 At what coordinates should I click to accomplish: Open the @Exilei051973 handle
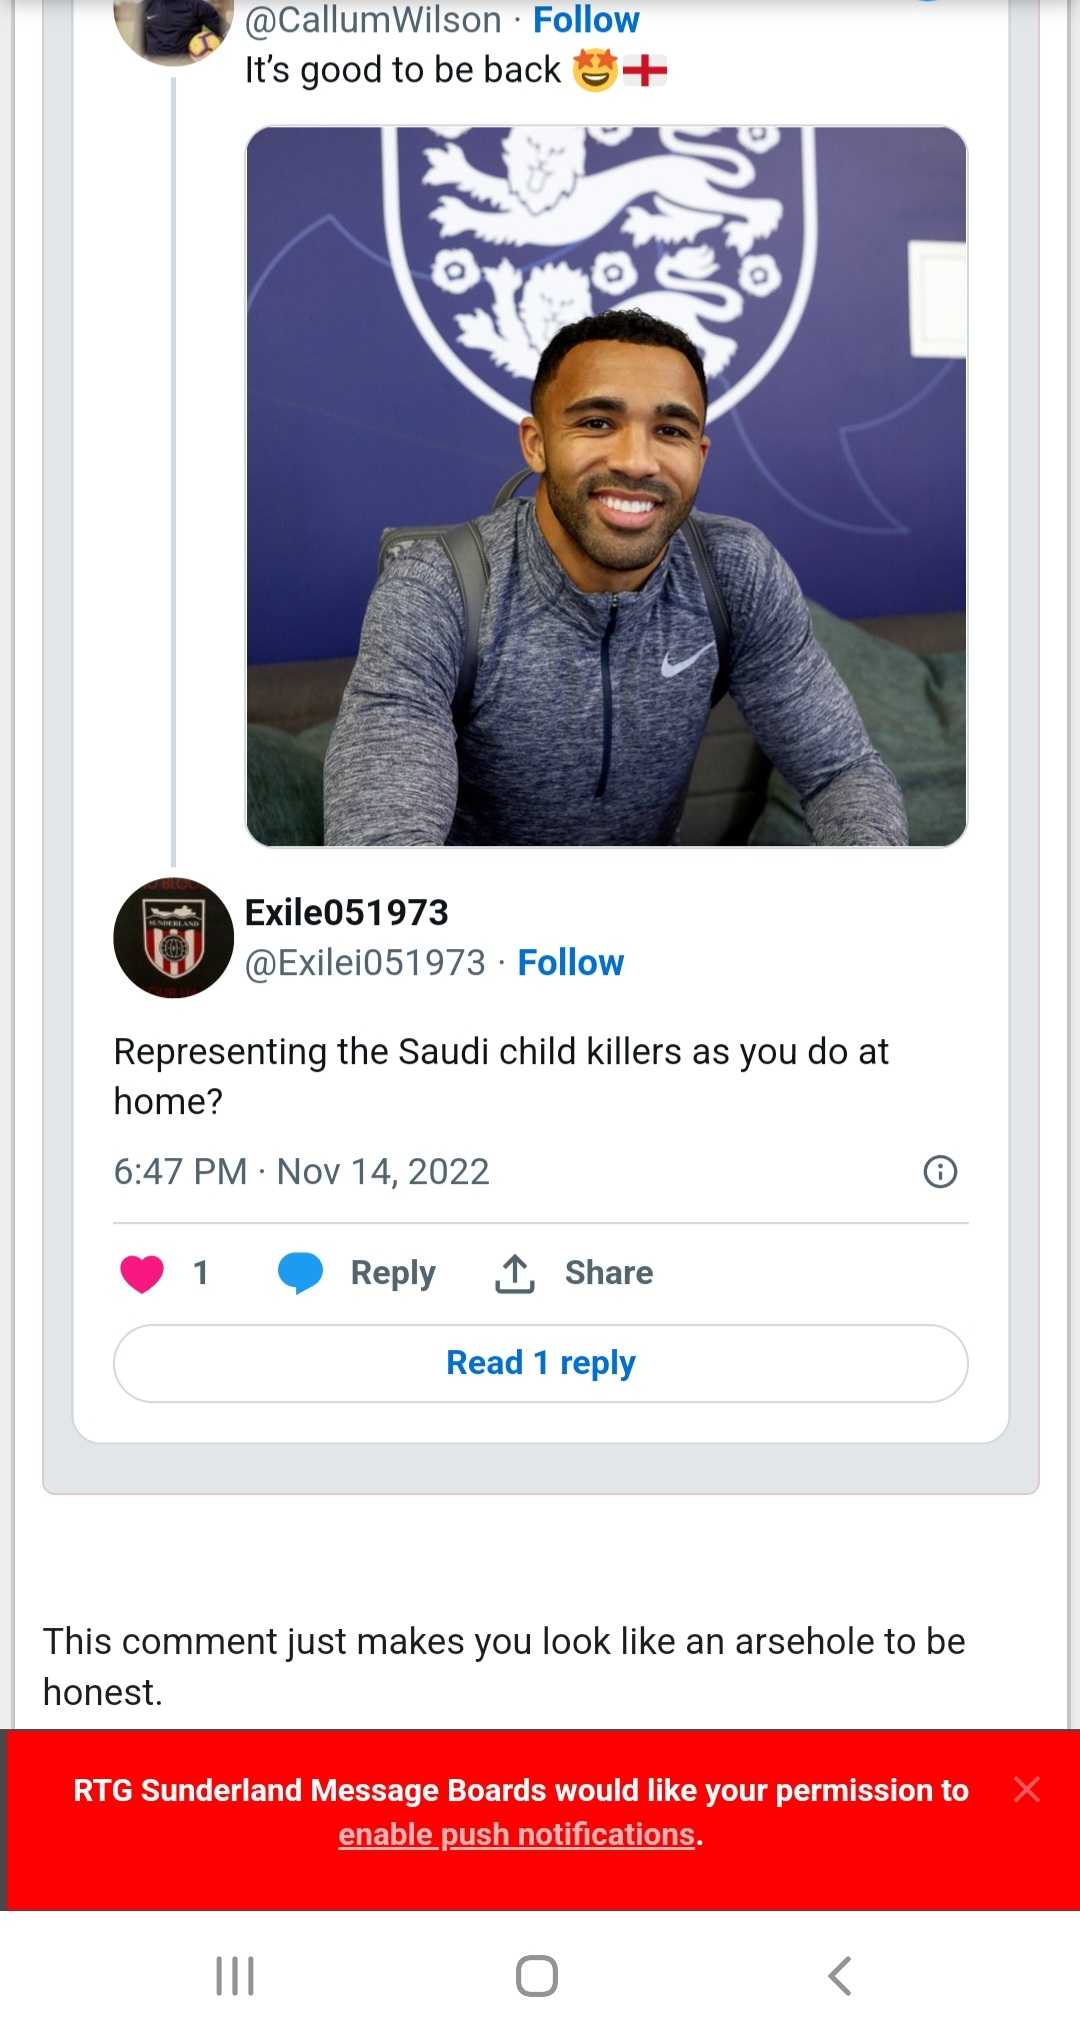pos(365,962)
